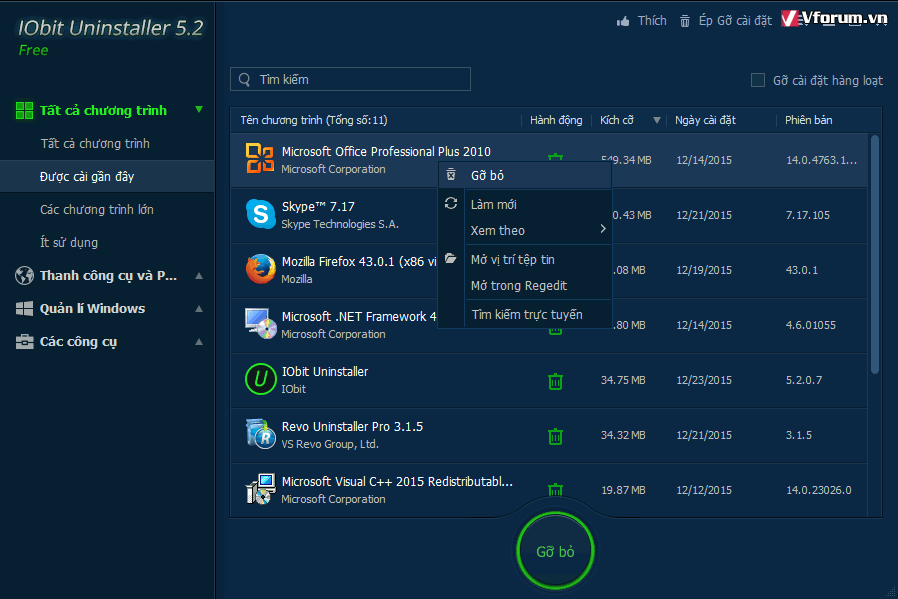Select Tìm kiếm trực tuyến menu entry

[525, 314]
